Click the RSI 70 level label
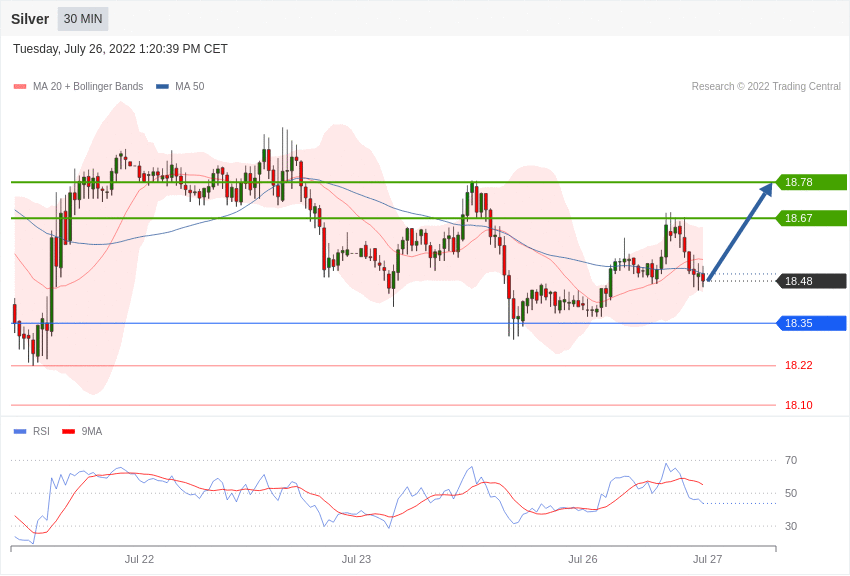This screenshot has height=576, width=850. [x=791, y=460]
